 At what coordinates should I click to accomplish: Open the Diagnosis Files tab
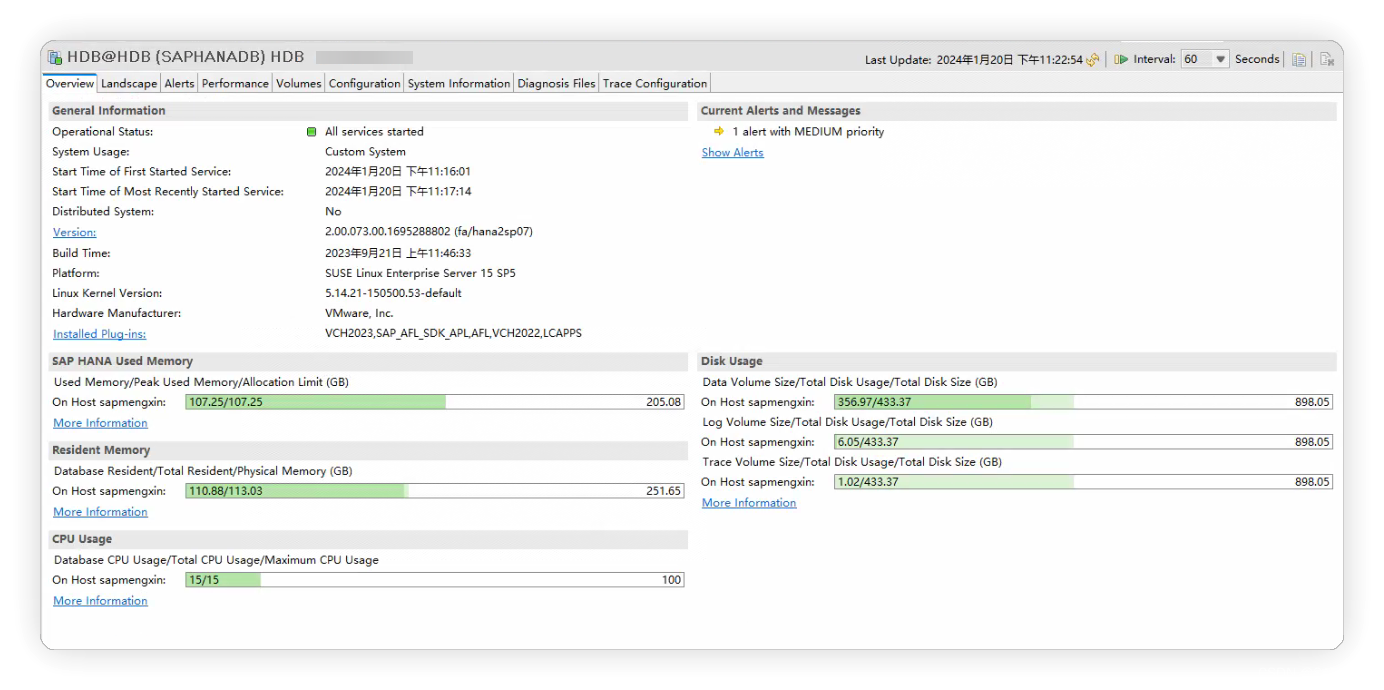click(556, 83)
